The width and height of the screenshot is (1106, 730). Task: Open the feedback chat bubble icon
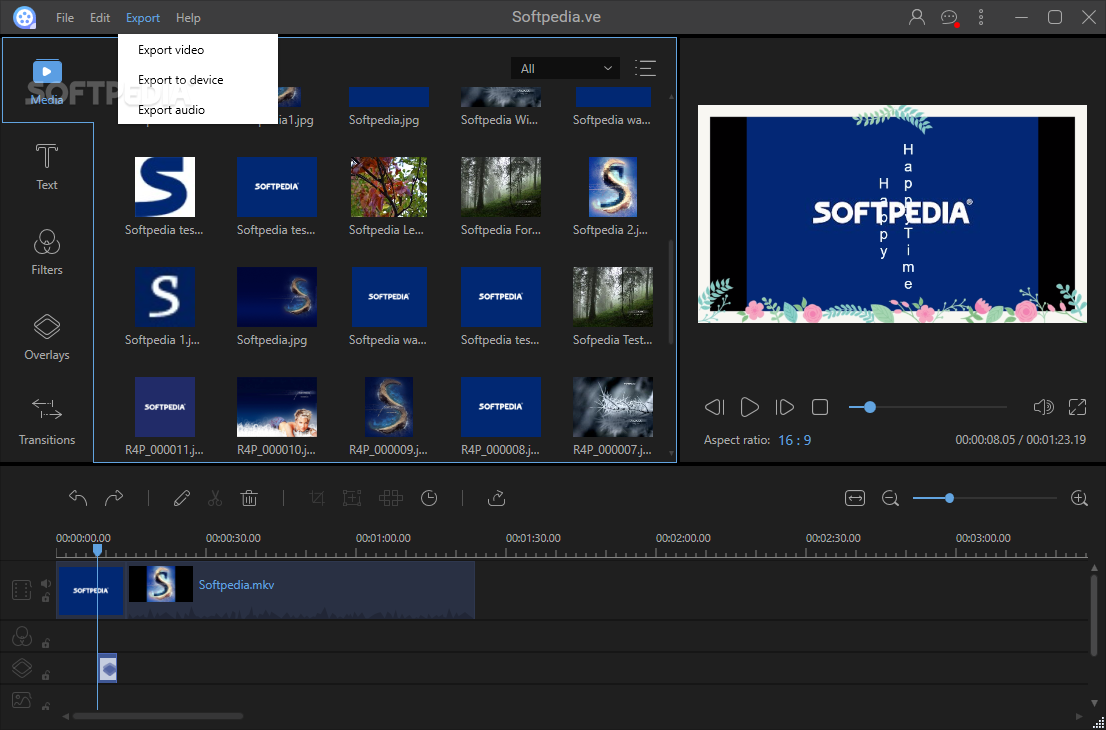(x=949, y=18)
